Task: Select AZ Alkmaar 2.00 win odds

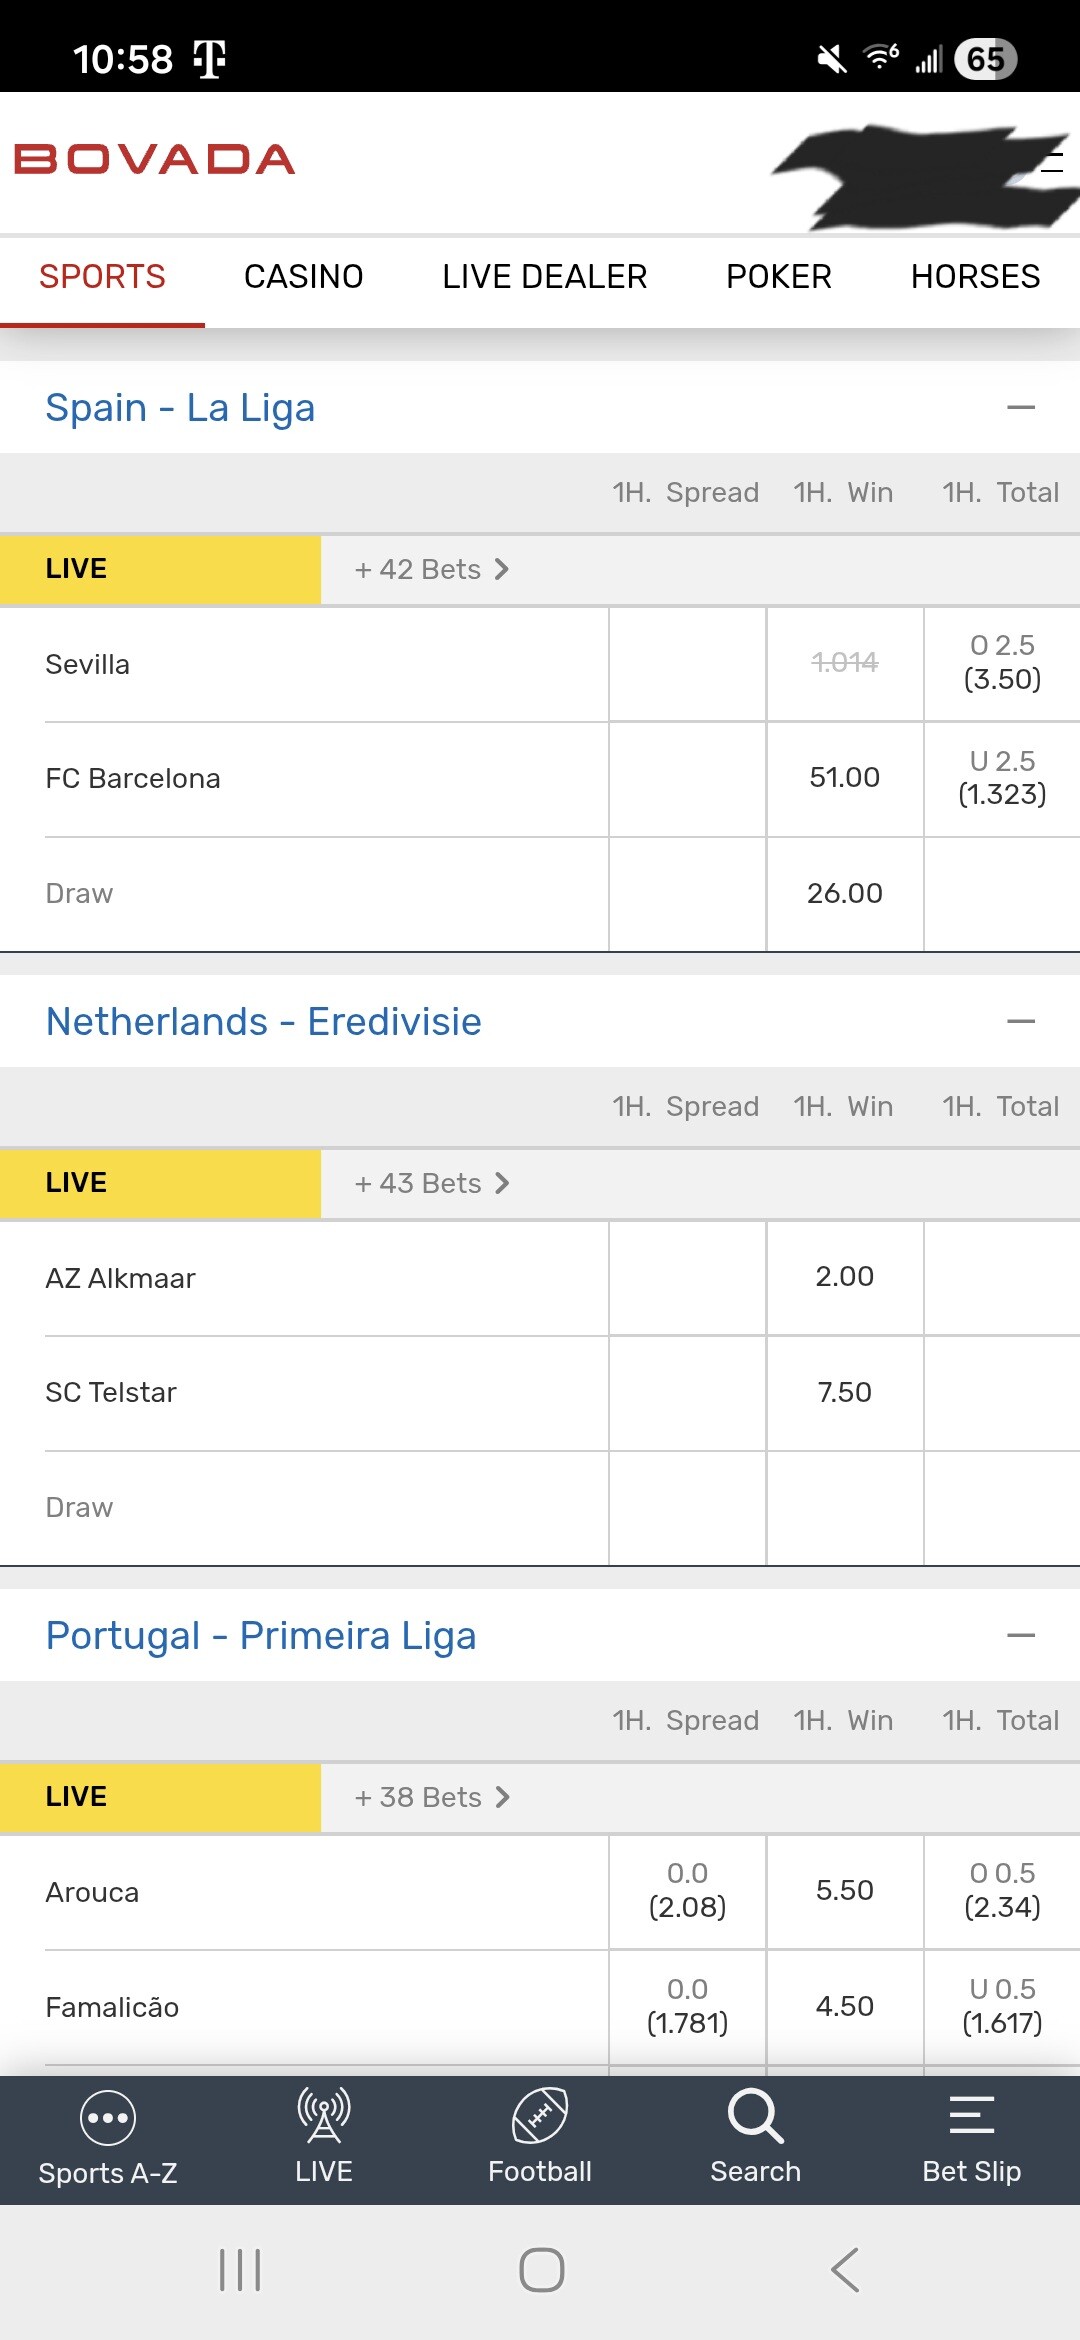Action: (x=845, y=1277)
